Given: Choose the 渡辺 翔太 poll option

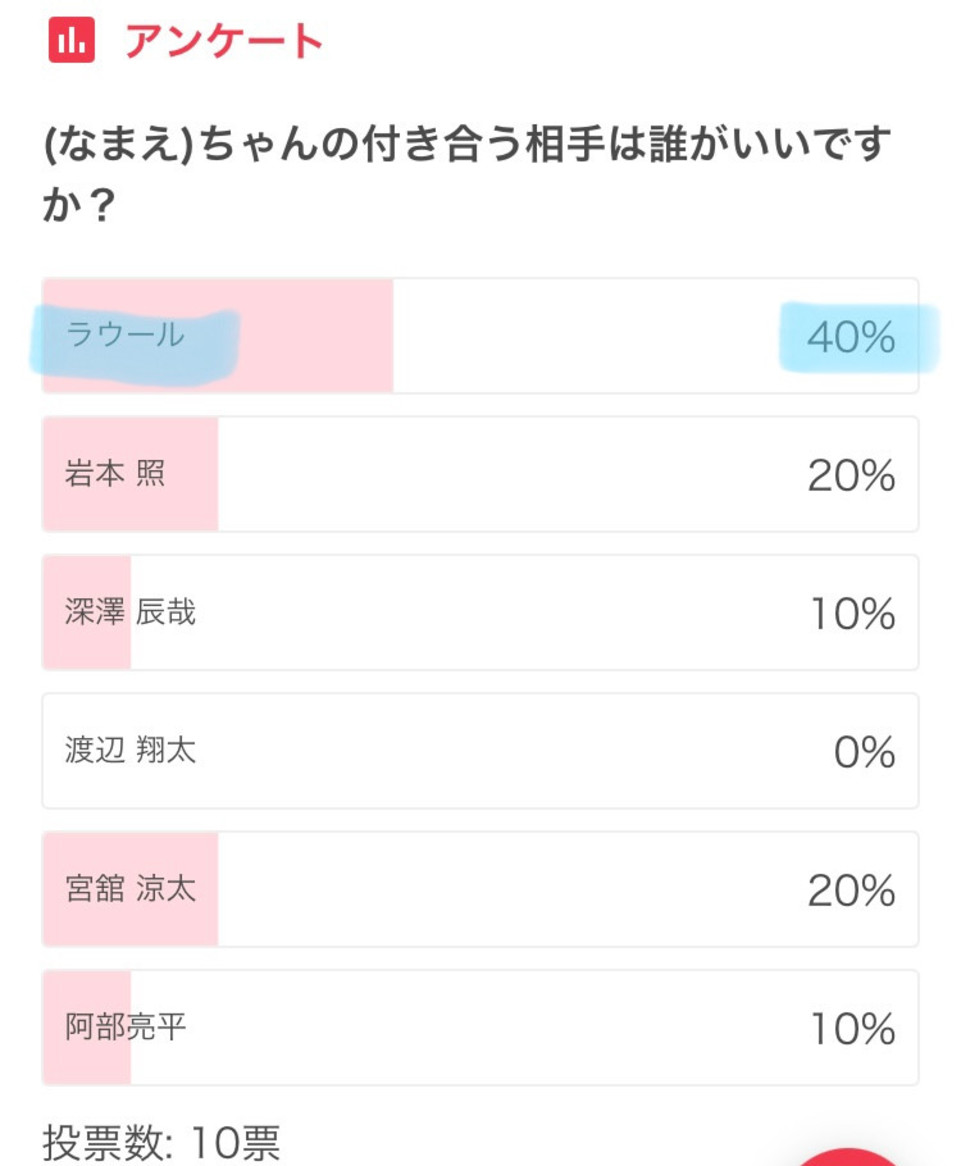Looking at the screenshot, I should [x=480, y=750].
